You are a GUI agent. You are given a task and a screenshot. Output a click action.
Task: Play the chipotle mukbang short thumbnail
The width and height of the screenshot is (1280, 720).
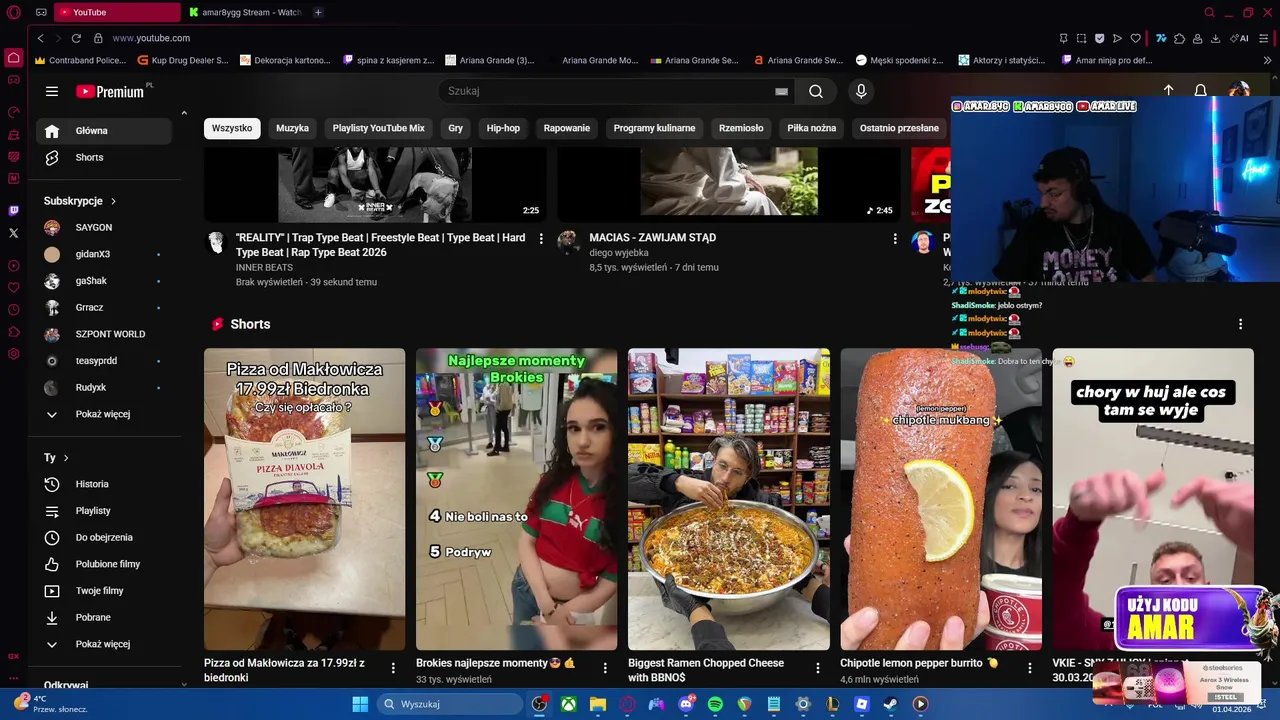click(x=941, y=499)
